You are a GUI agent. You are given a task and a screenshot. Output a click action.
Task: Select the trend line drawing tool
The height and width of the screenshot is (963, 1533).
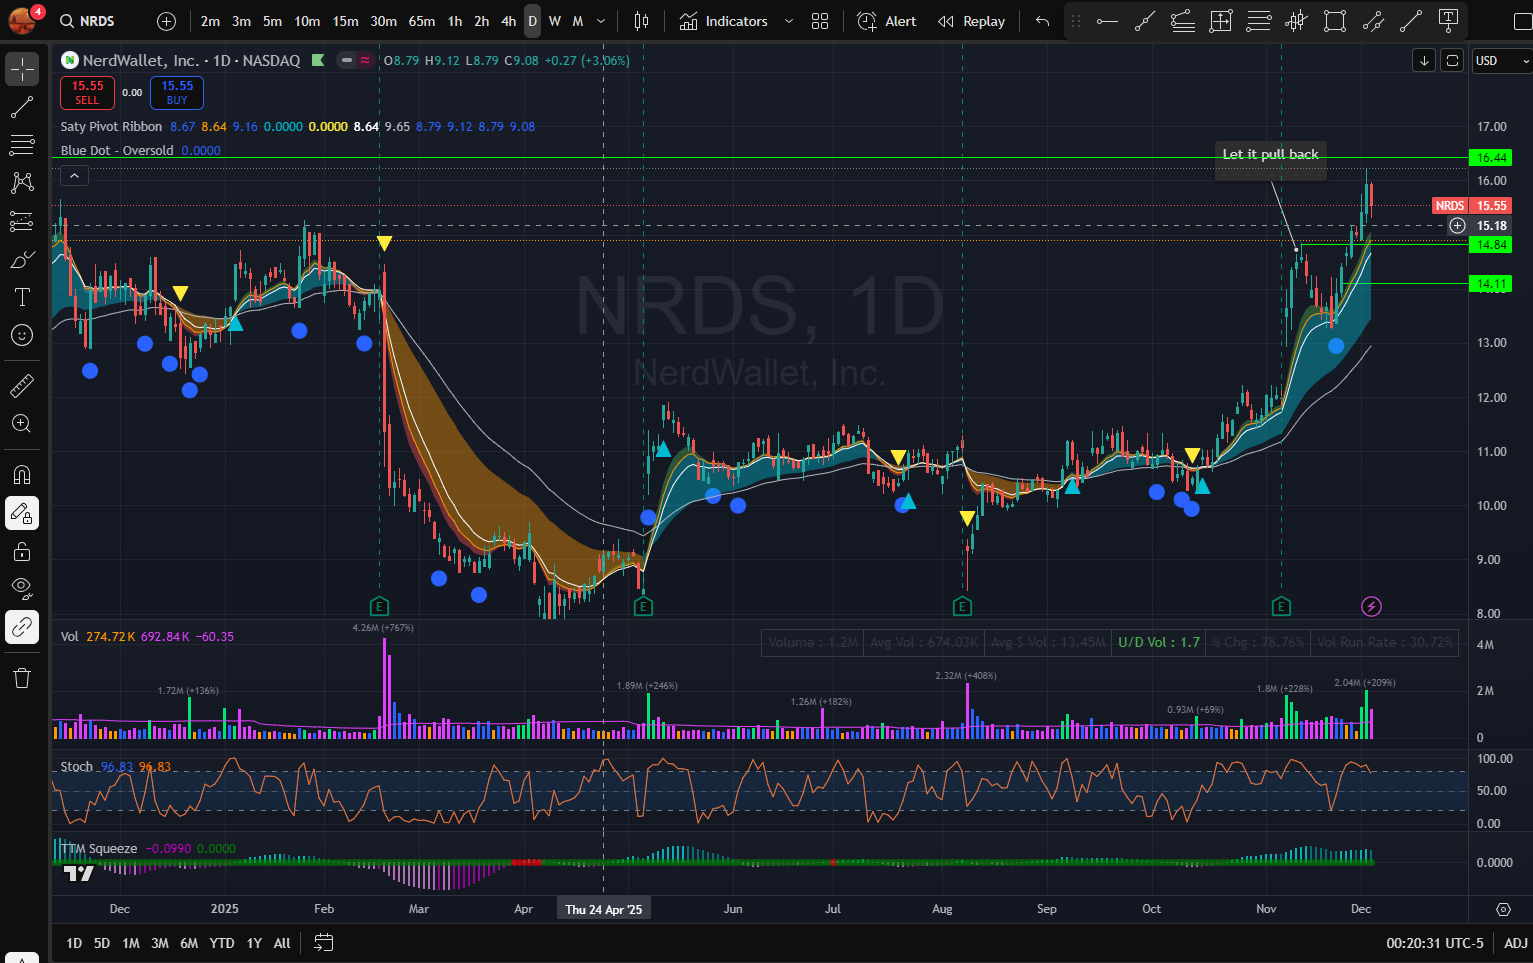[22, 108]
